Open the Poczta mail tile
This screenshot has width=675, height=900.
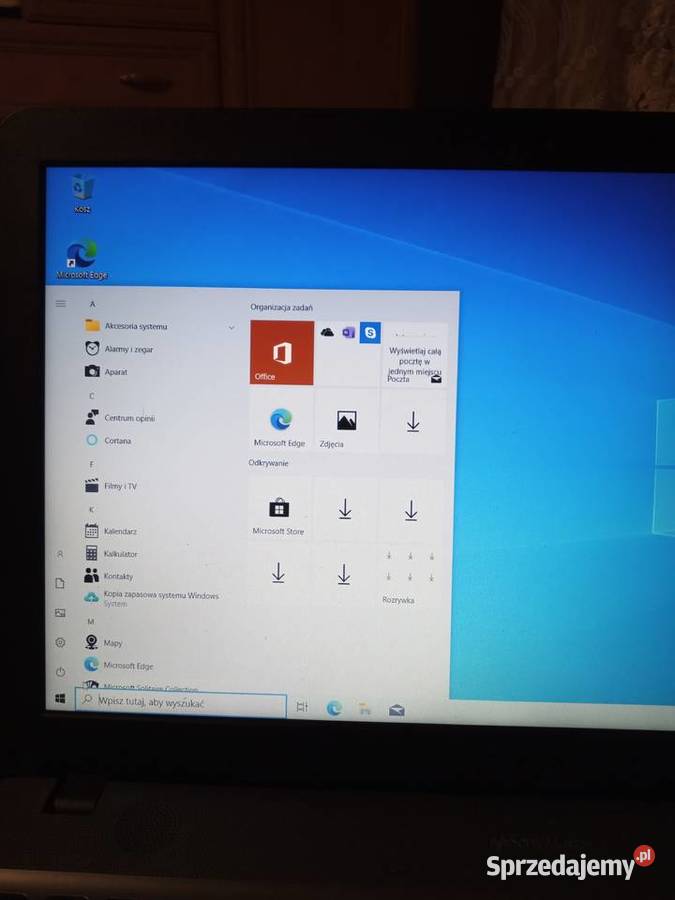point(415,354)
